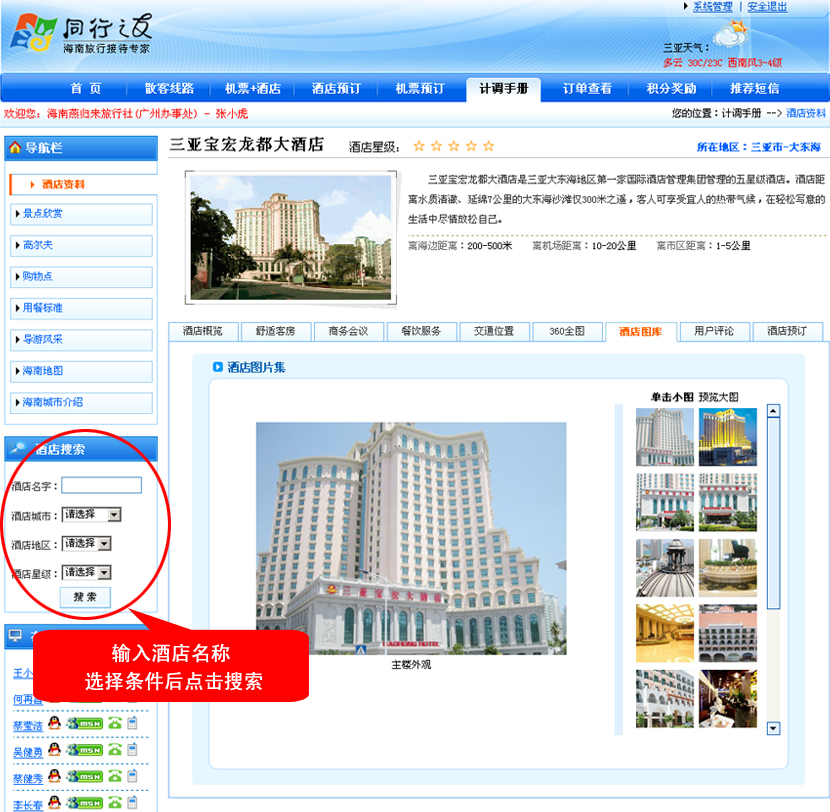Screen dimensions: 830x812
Task: Open 散客线路 menu item
Action: (169, 88)
